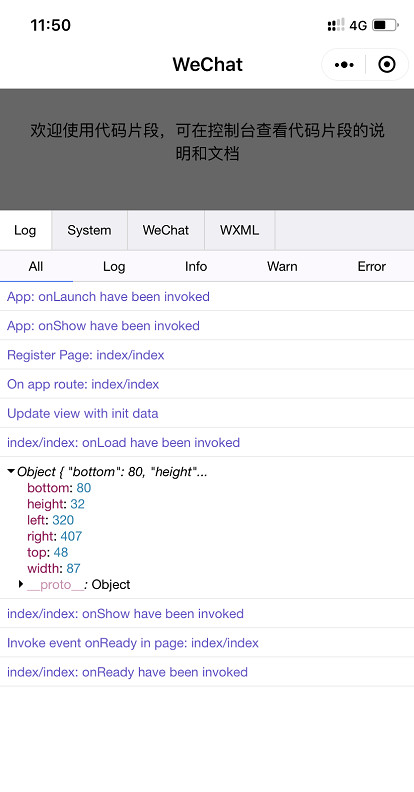Select On app route: index/index line

pos(207,384)
